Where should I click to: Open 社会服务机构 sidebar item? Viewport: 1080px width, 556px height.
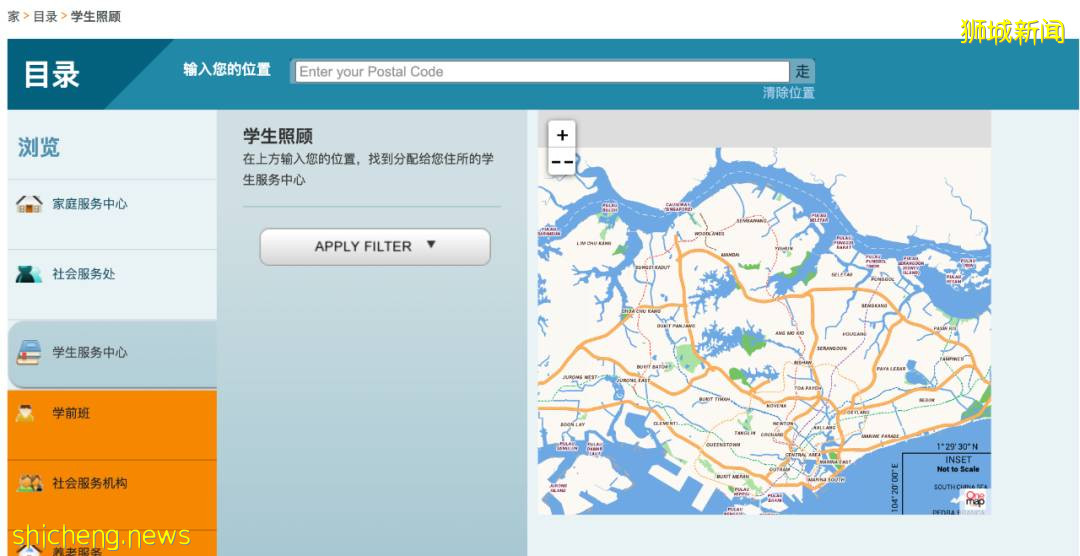point(90,483)
